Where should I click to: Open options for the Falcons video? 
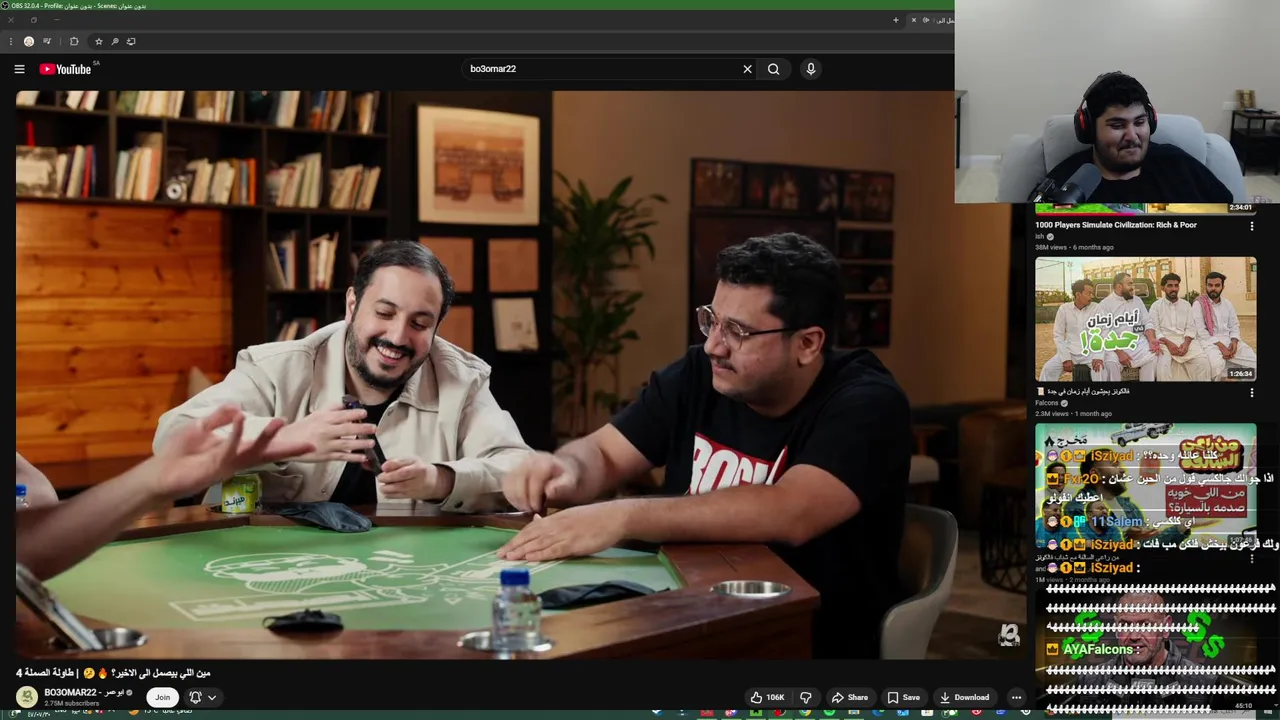pos(1251,393)
